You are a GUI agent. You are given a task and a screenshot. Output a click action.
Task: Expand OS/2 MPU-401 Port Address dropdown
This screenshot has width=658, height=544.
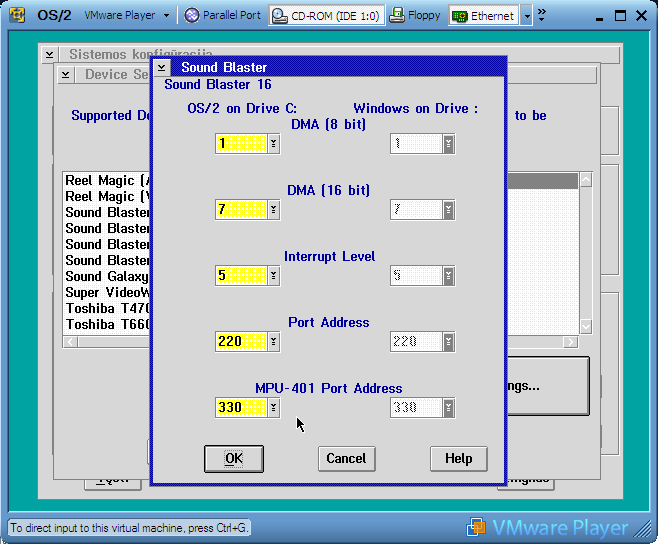tap(274, 408)
